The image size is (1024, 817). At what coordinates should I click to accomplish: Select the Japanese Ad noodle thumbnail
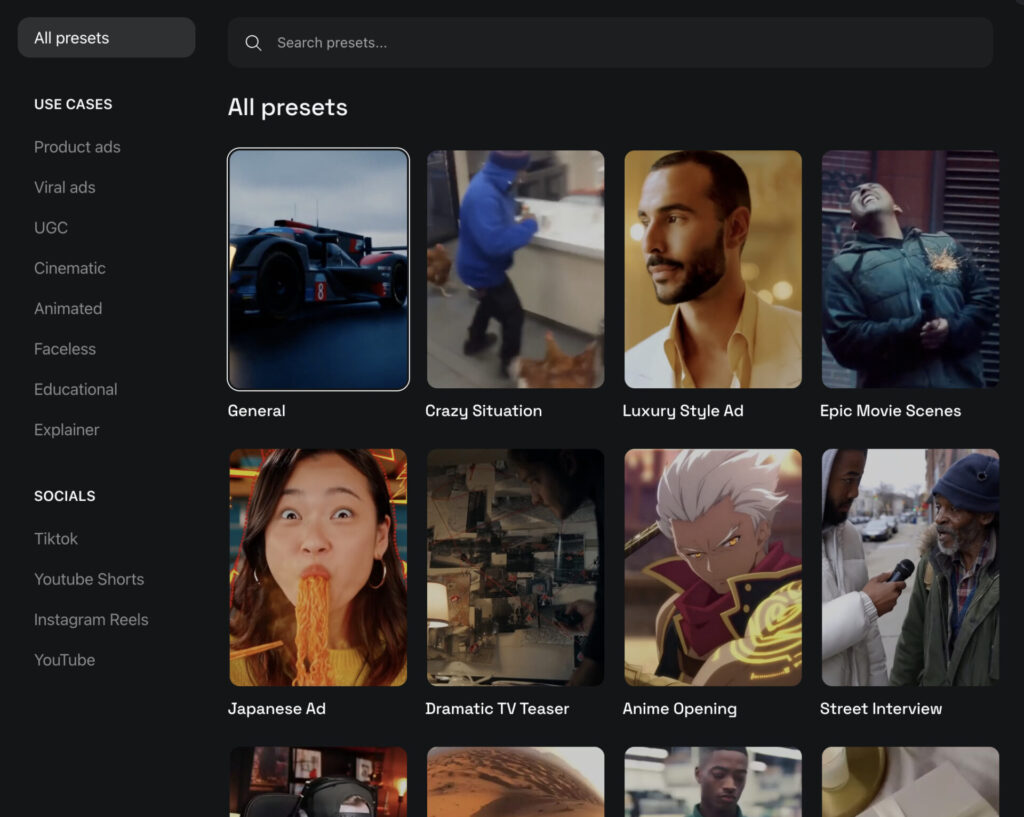[318, 567]
